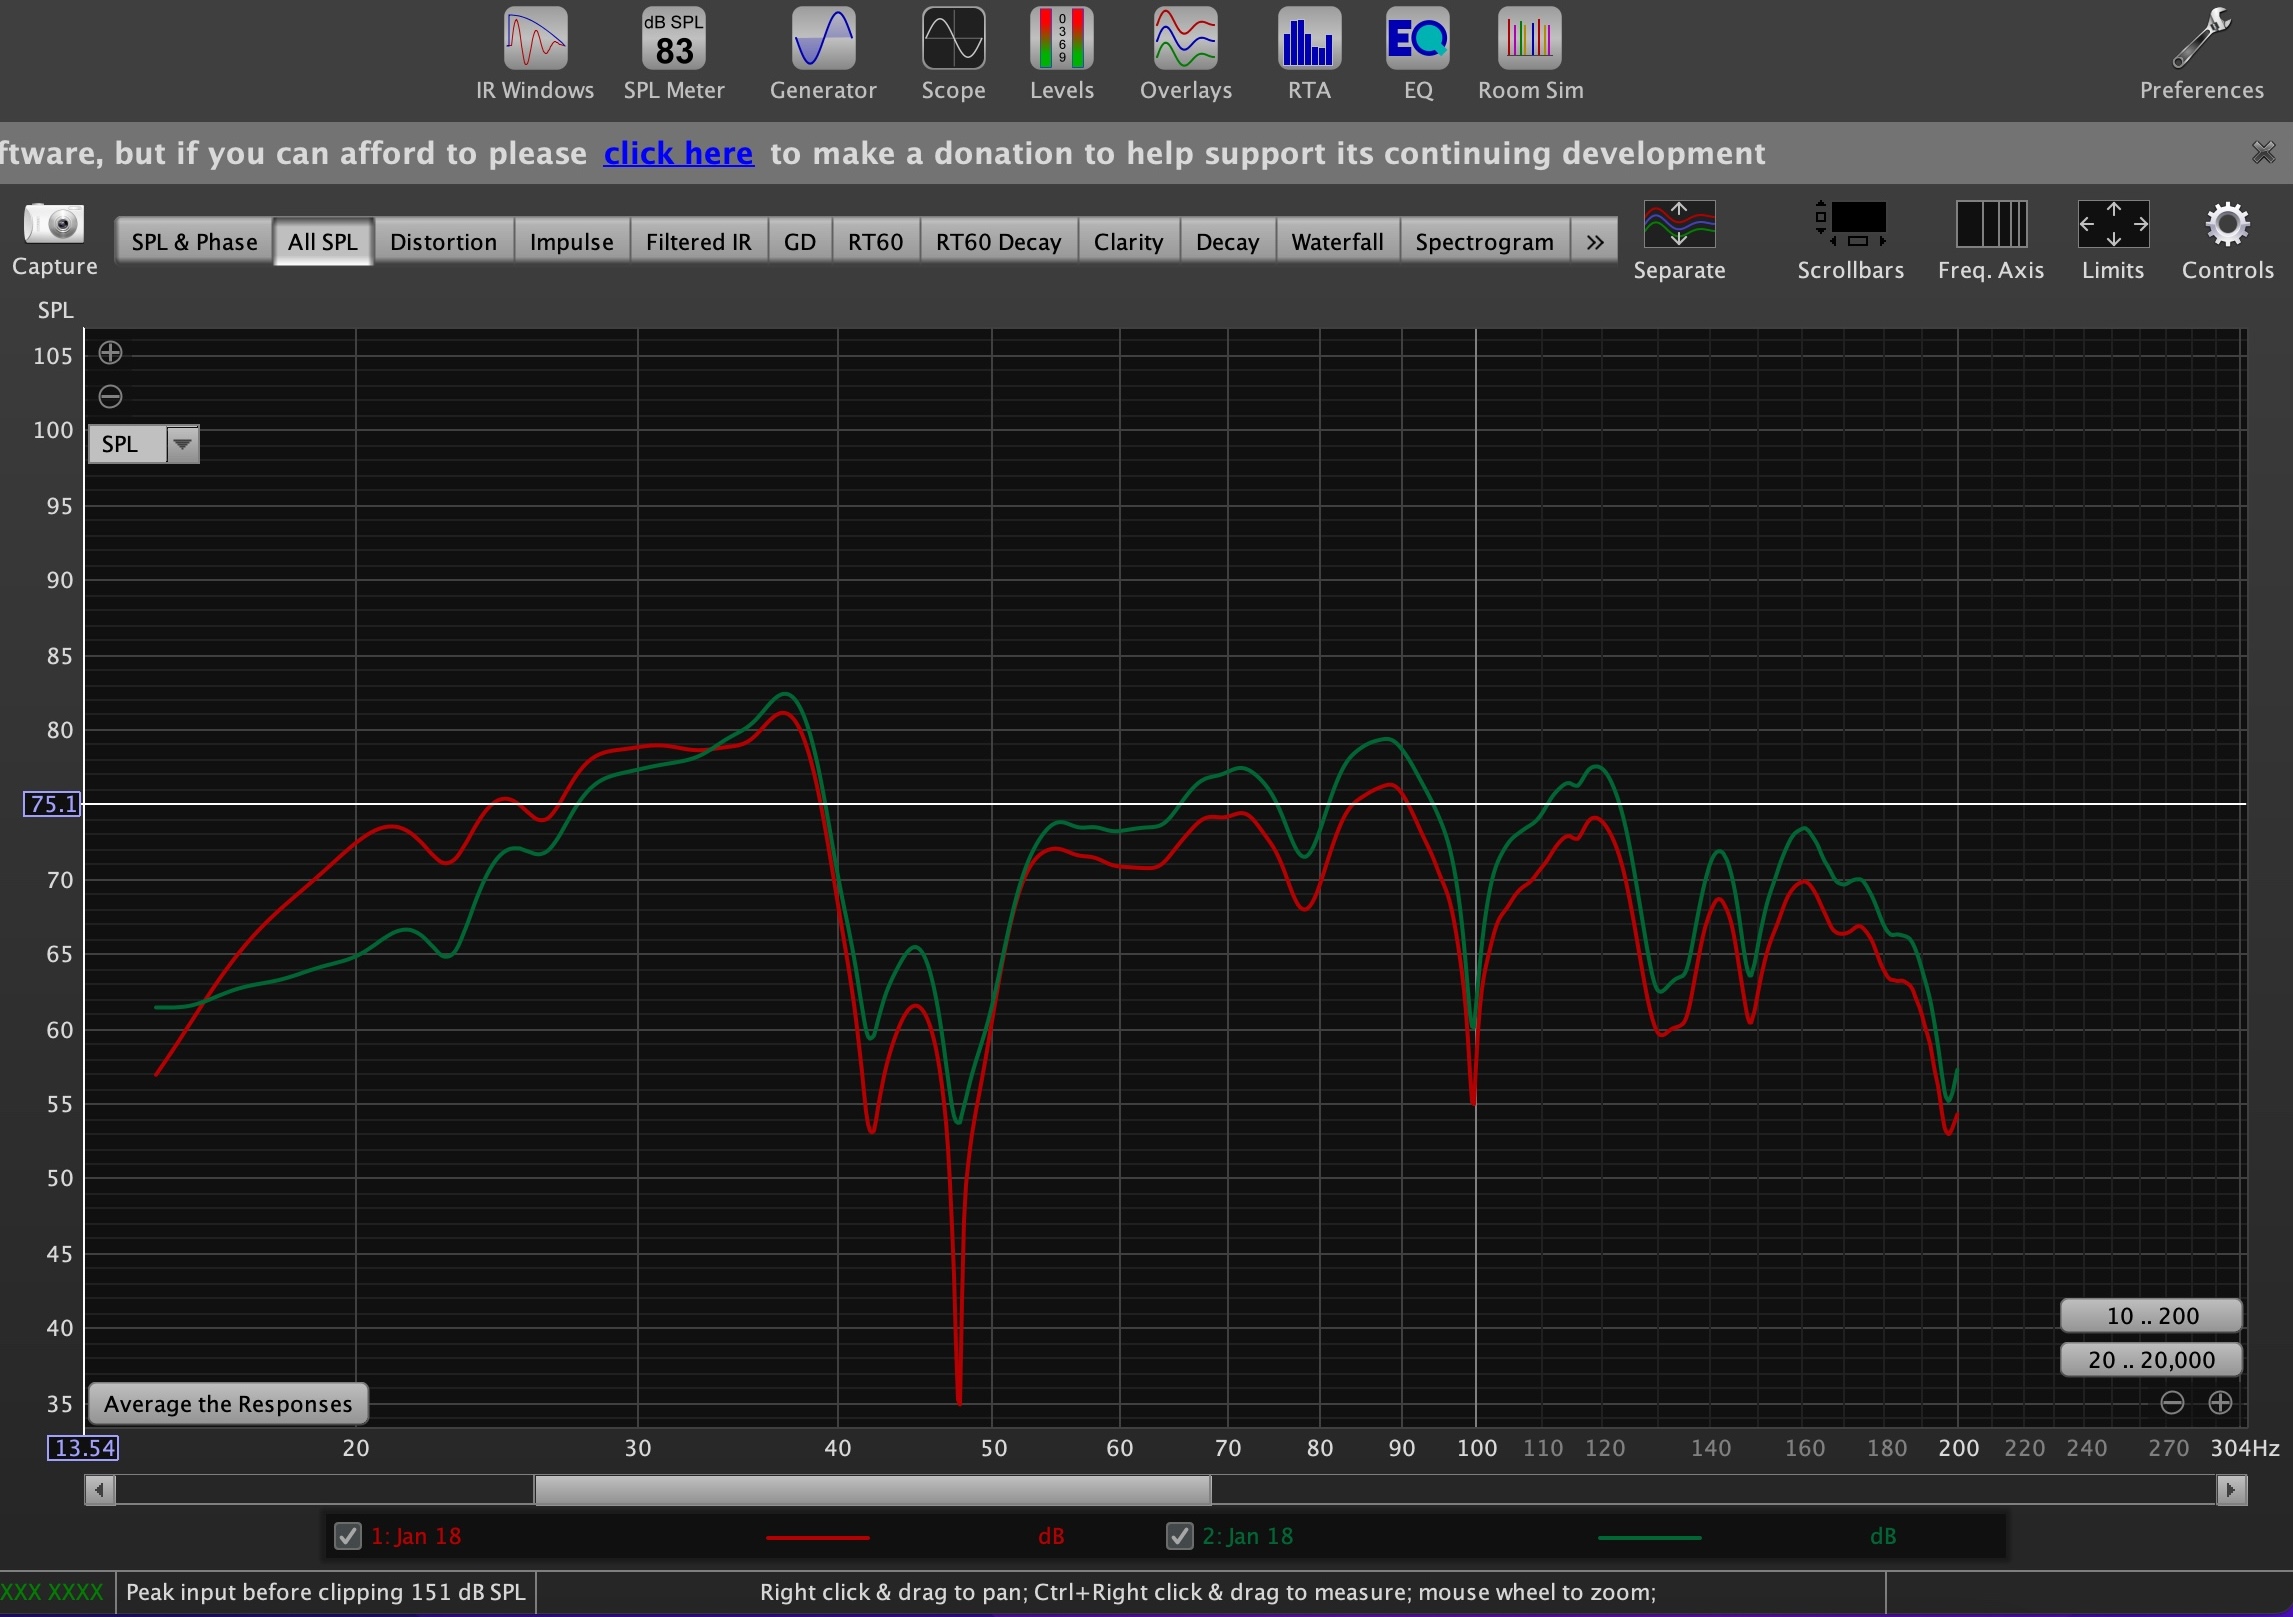
Task: Uncheck the red 1: Jan 18 trace
Action: (x=347, y=1536)
